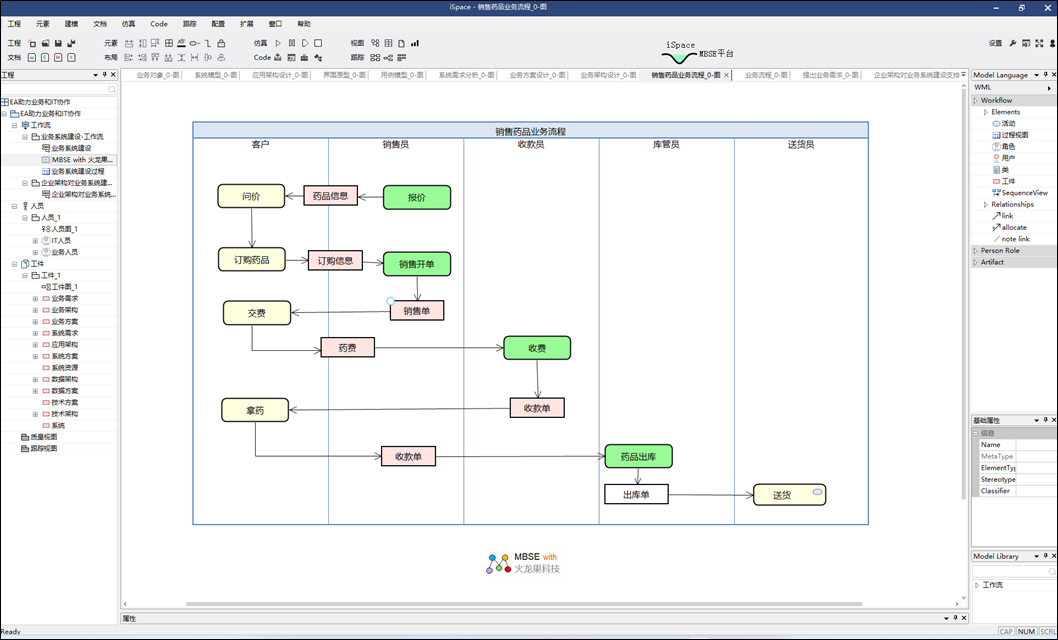Select the 角色 role element tool

[1007, 146]
